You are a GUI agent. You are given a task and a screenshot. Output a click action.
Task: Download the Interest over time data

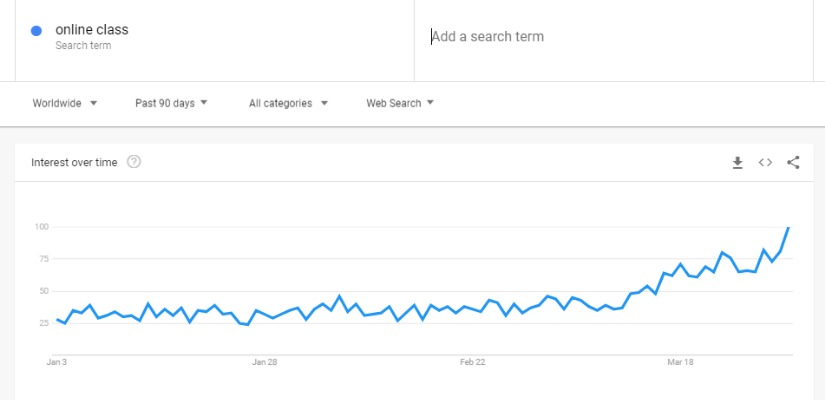[x=738, y=163]
